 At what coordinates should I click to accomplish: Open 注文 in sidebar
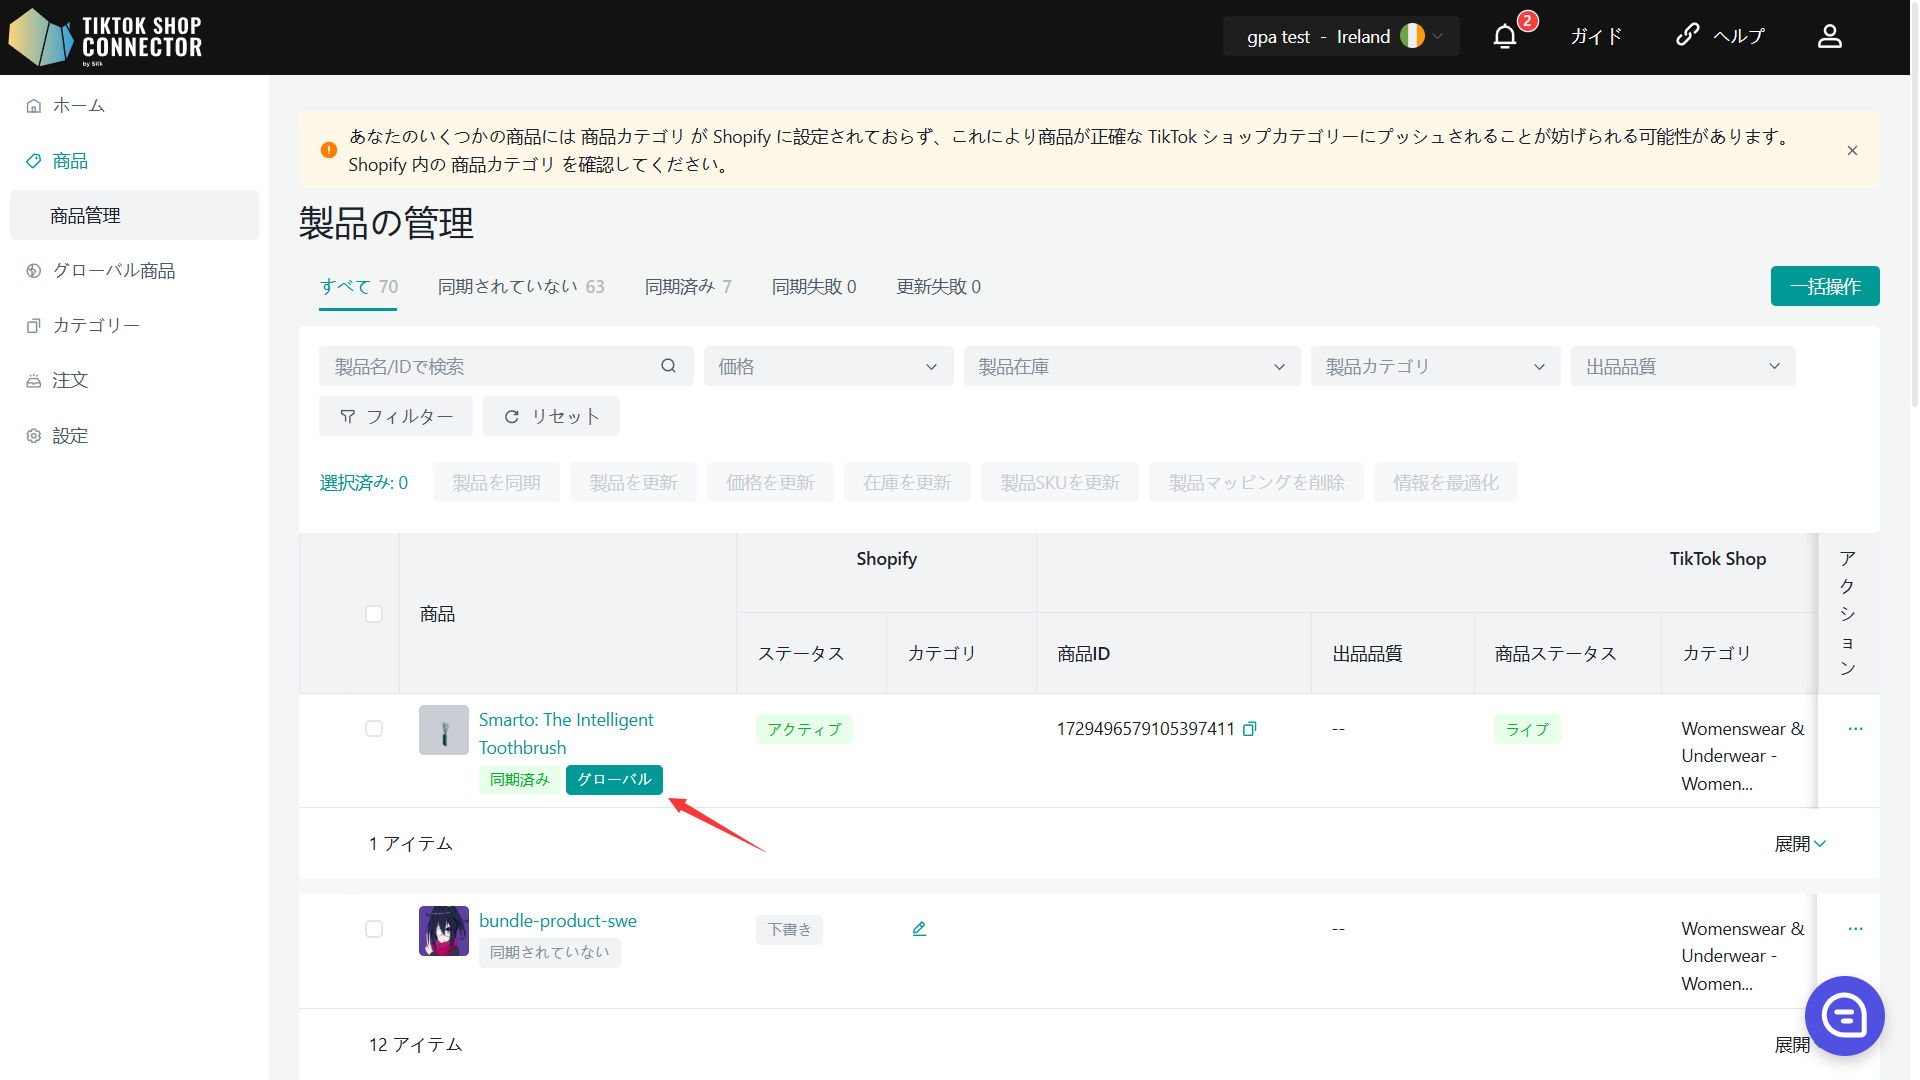pyautogui.click(x=134, y=380)
